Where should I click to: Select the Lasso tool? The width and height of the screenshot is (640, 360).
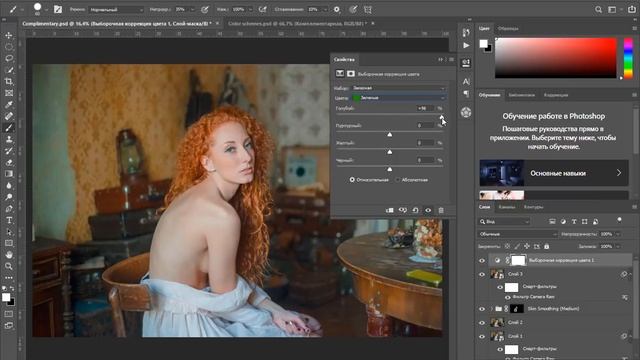coord(9,58)
